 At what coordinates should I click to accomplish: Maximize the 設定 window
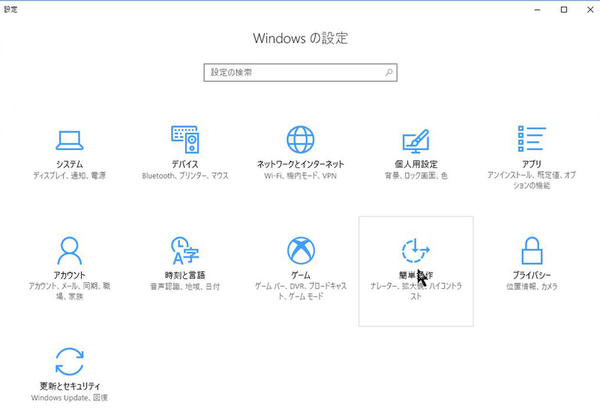pyautogui.click(x=564, y=10)
